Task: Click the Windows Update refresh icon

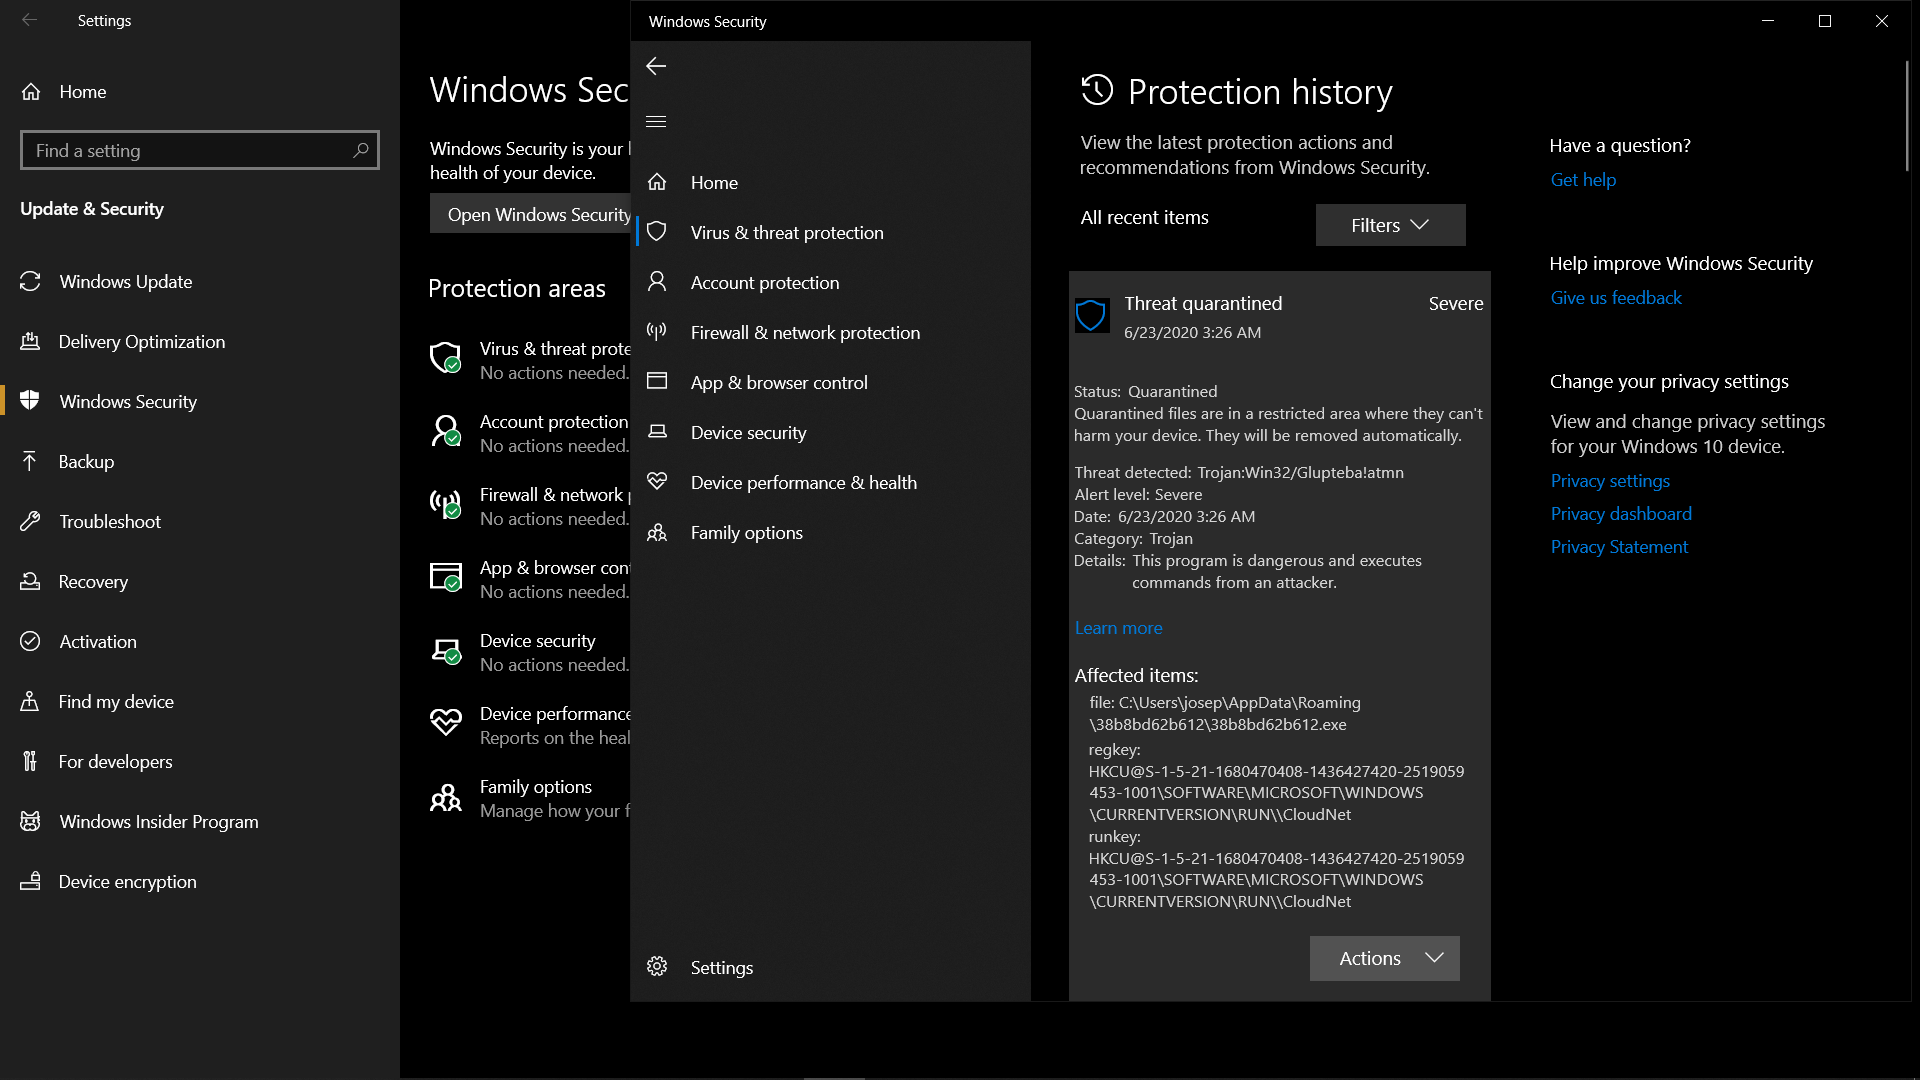Action: coord(30,281)
